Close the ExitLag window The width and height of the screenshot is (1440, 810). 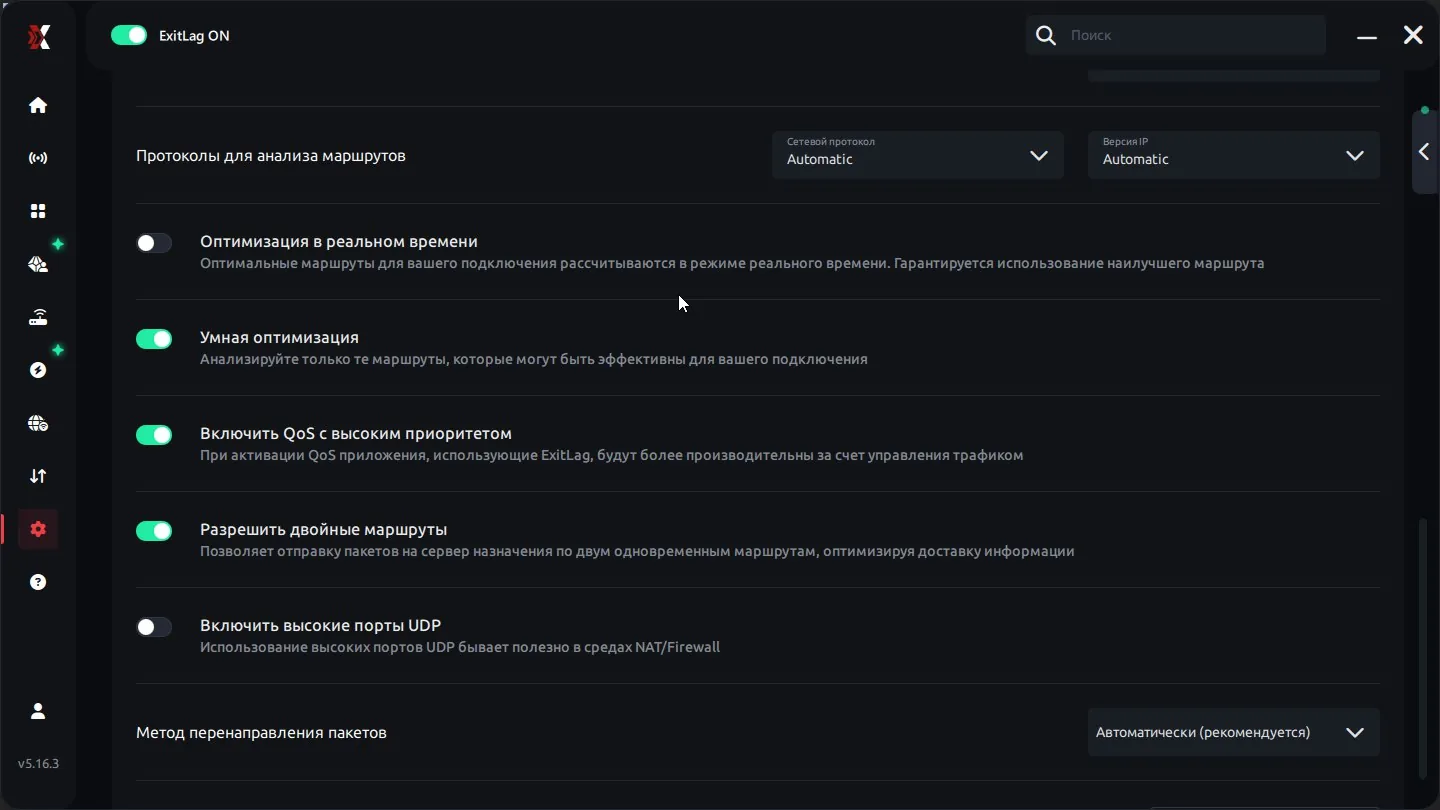tap(1413, 35)
